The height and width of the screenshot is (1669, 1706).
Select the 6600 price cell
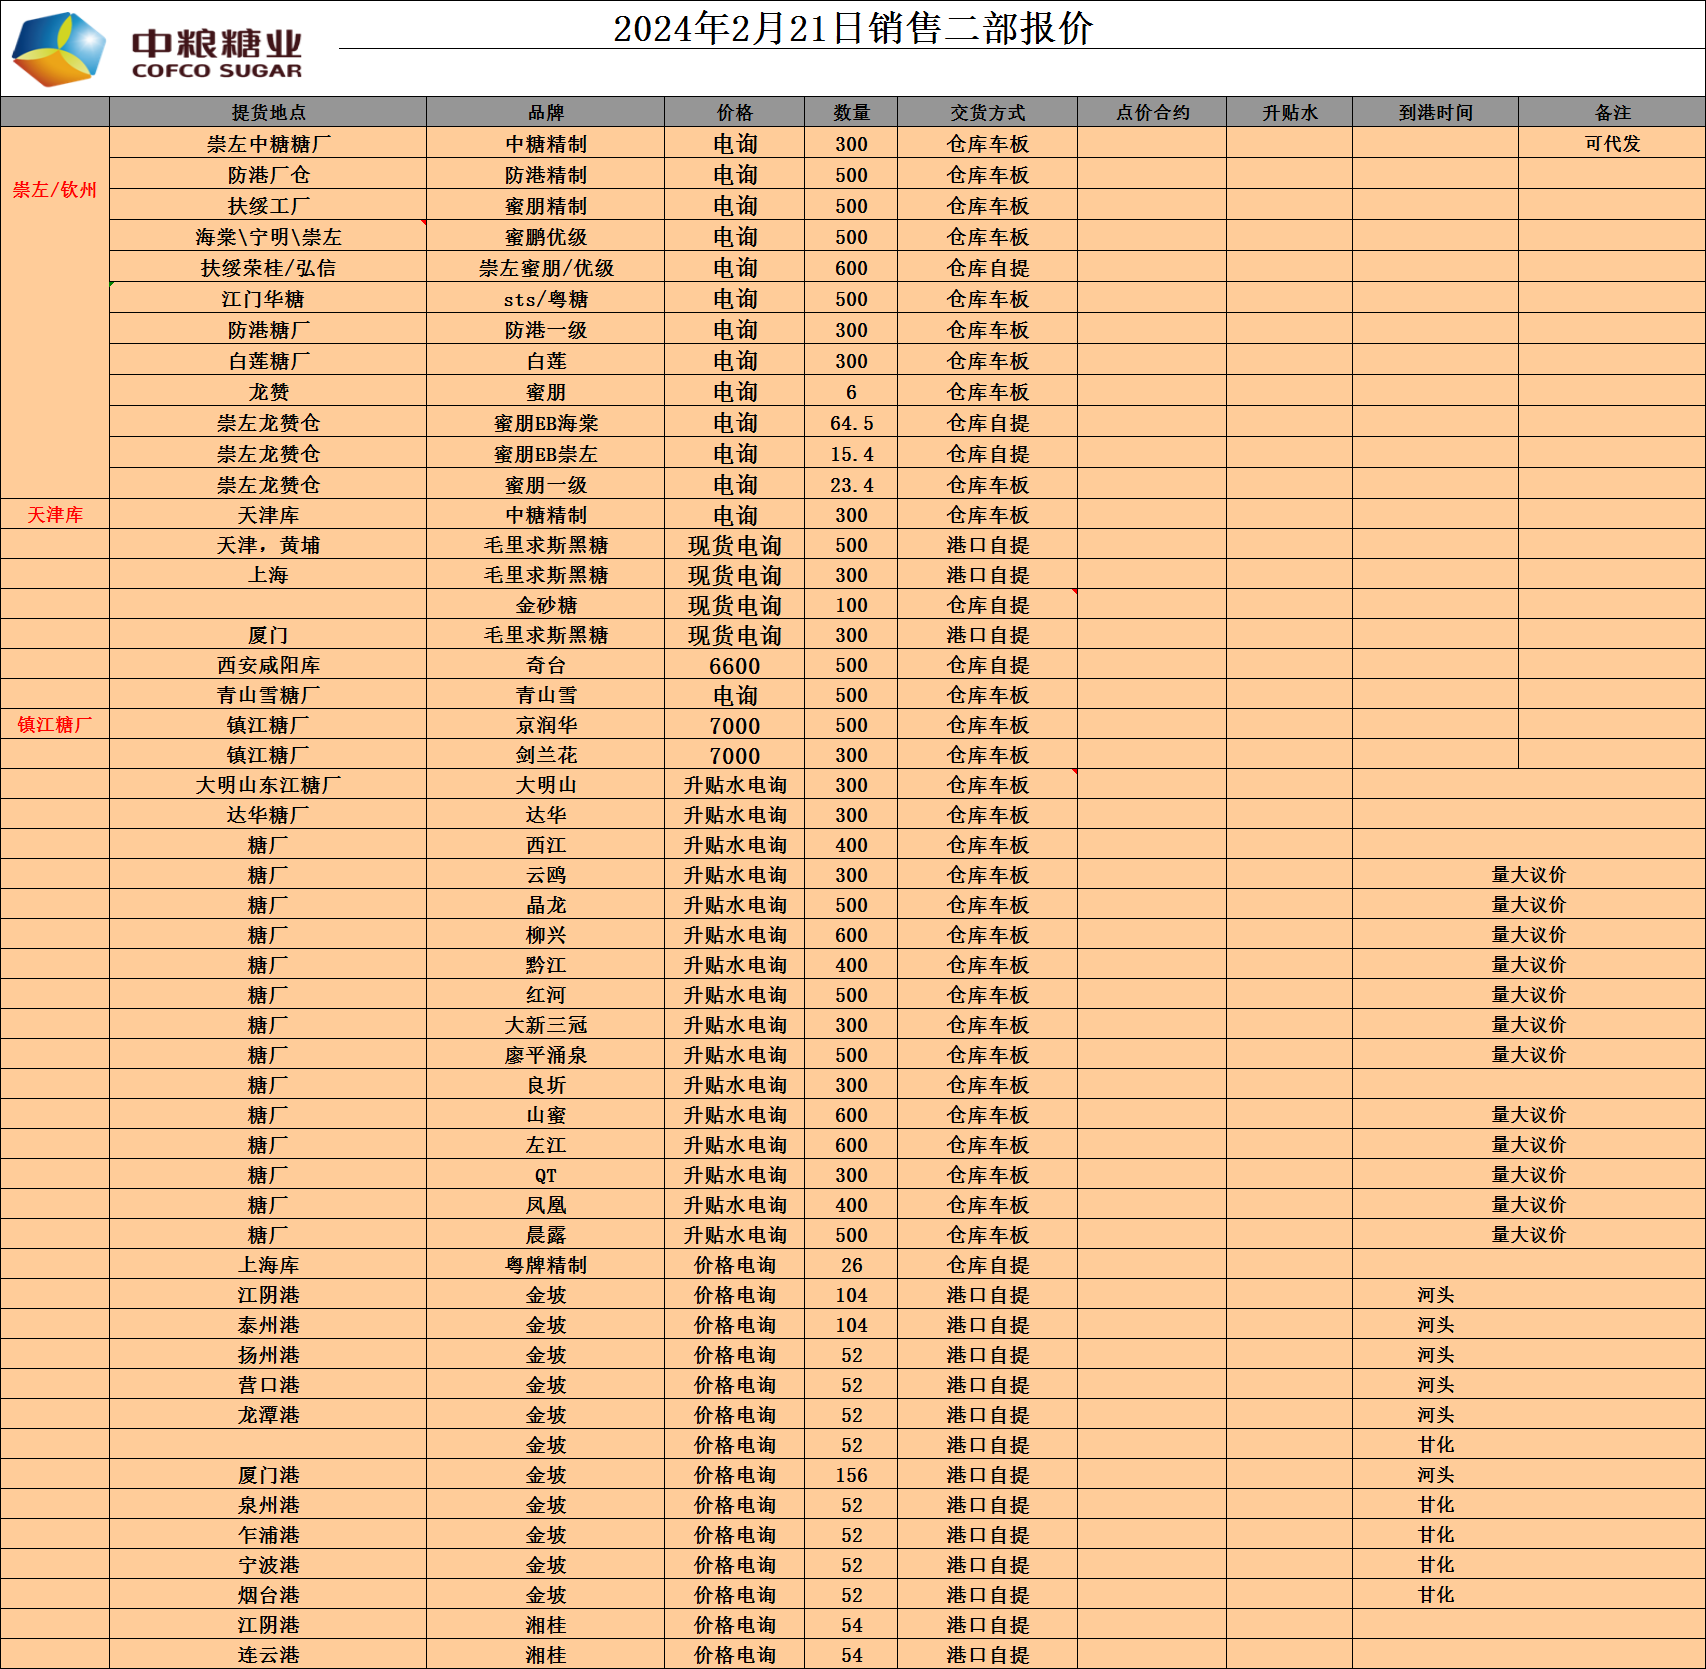pos(734,666)
